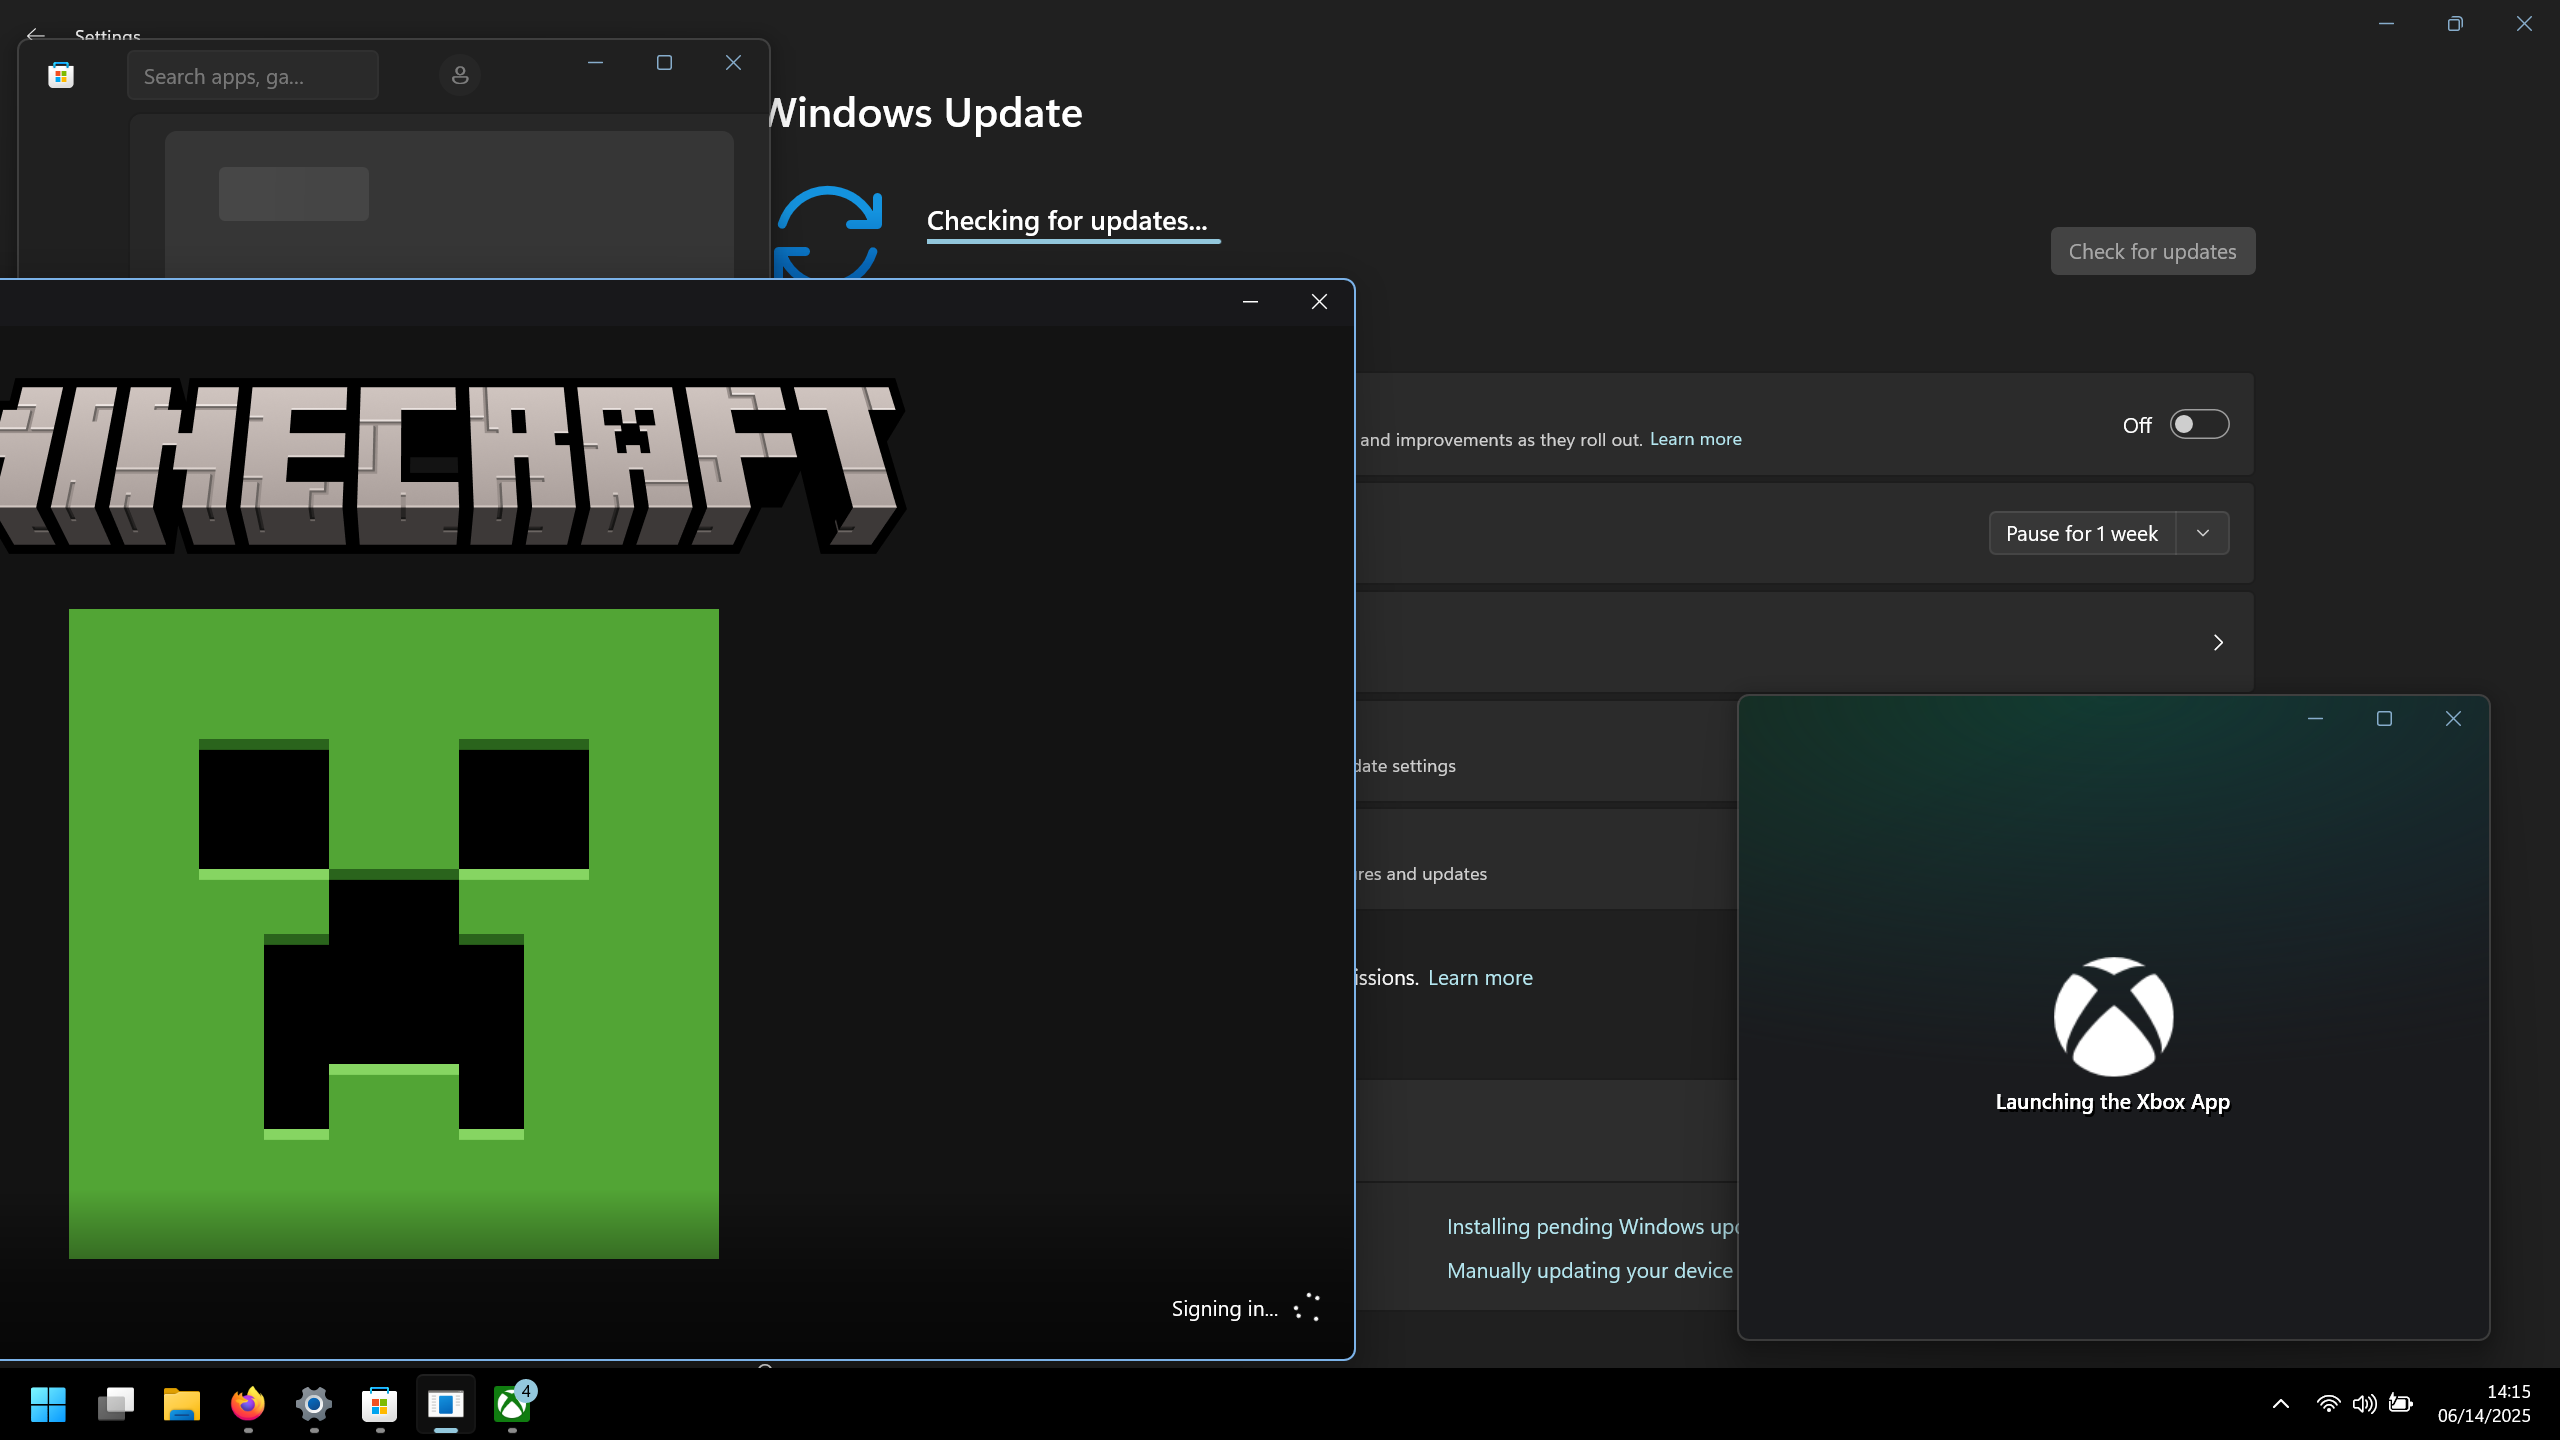Switch to Minecraft Launcher taskbar icon
This screenshot has height=1440, width=2560.
tap(446, 1404)
